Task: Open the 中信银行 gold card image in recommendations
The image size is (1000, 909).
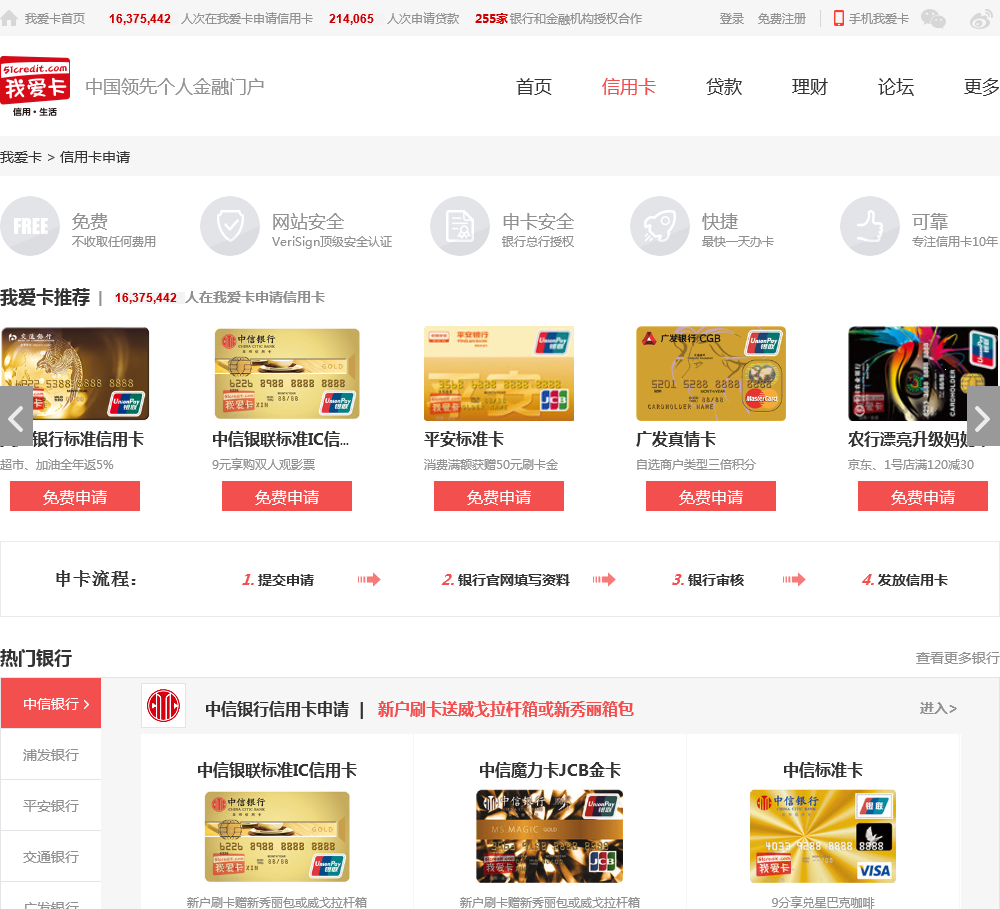Action: [287, 374]
